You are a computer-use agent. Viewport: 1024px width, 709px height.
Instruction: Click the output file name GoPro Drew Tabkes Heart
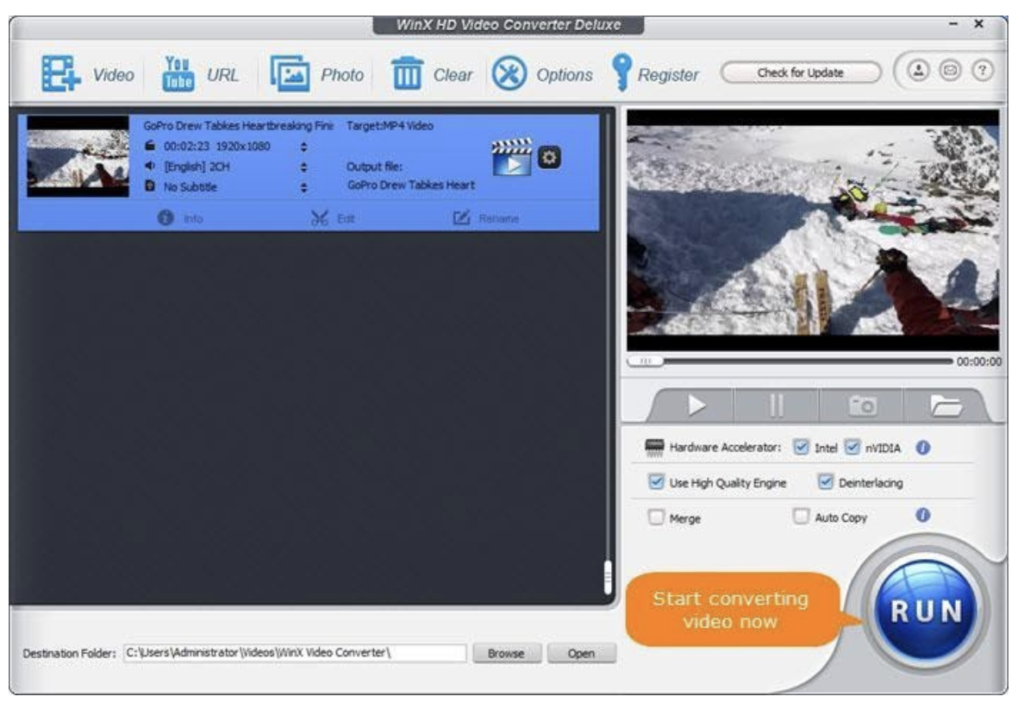coord(411,185)
